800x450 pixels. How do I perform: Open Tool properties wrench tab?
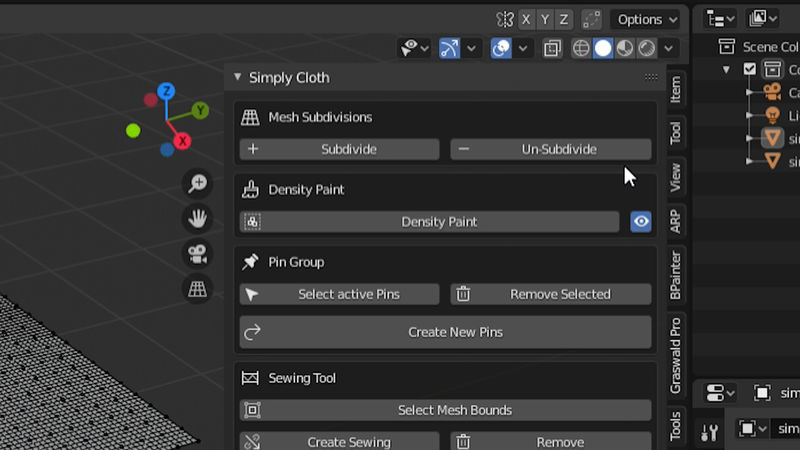pos(710,433)
